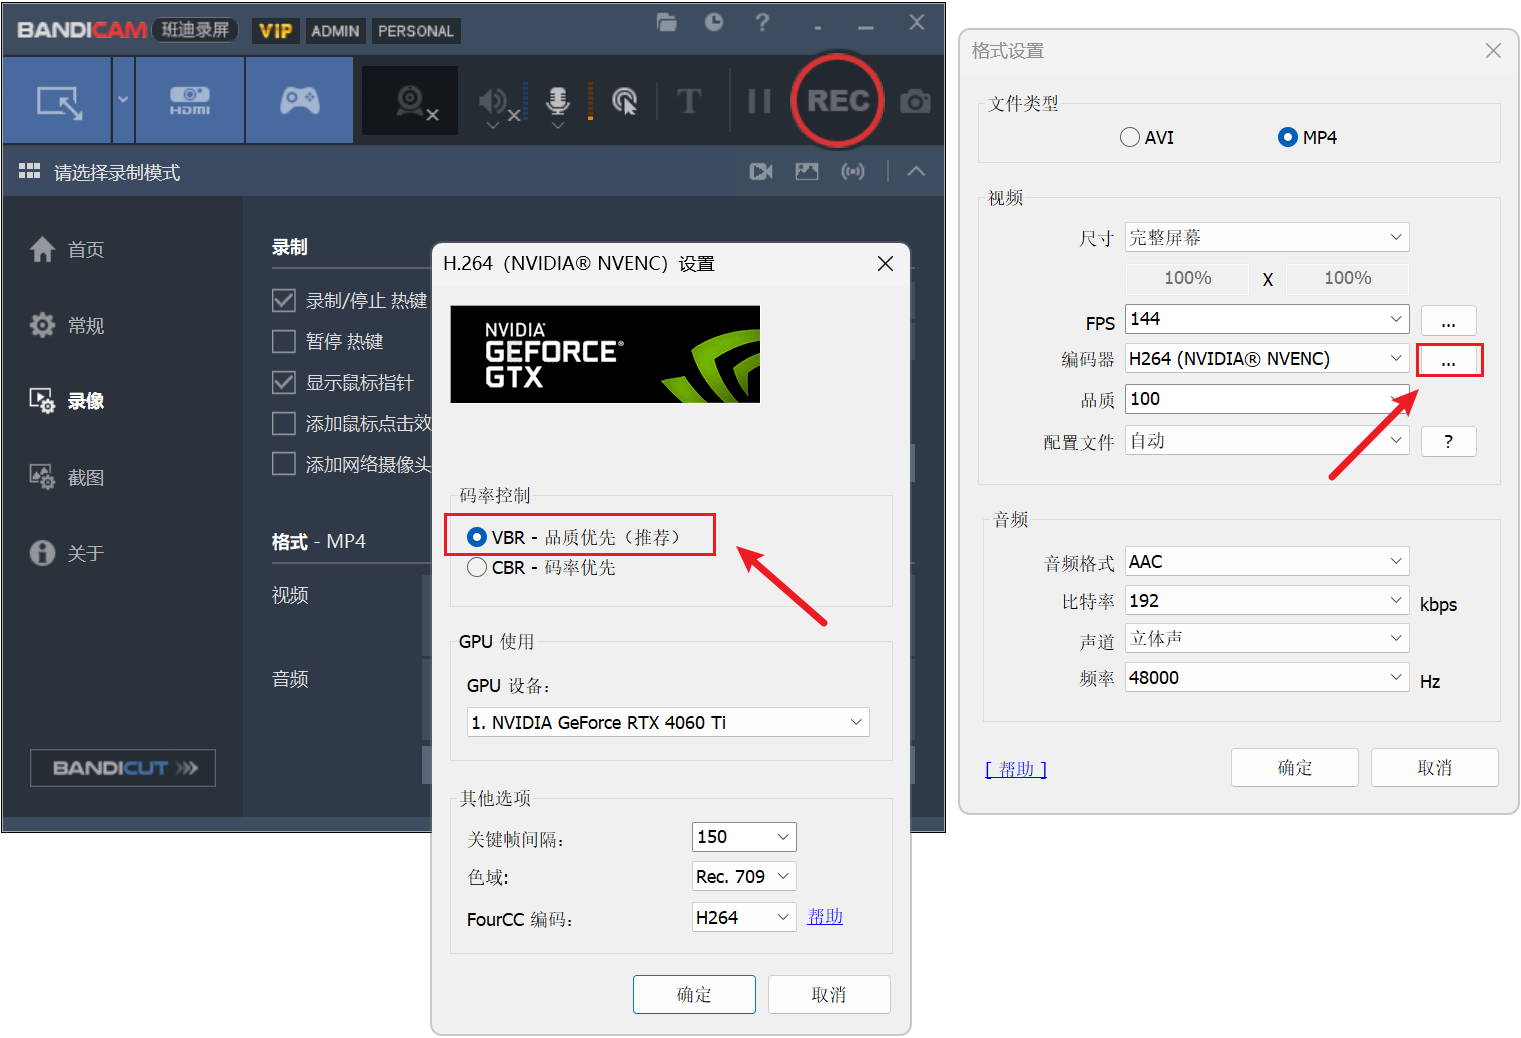1521x1038 pixels.
Task: Launch Bandicut from sidebar button
Action: [123, 768]
